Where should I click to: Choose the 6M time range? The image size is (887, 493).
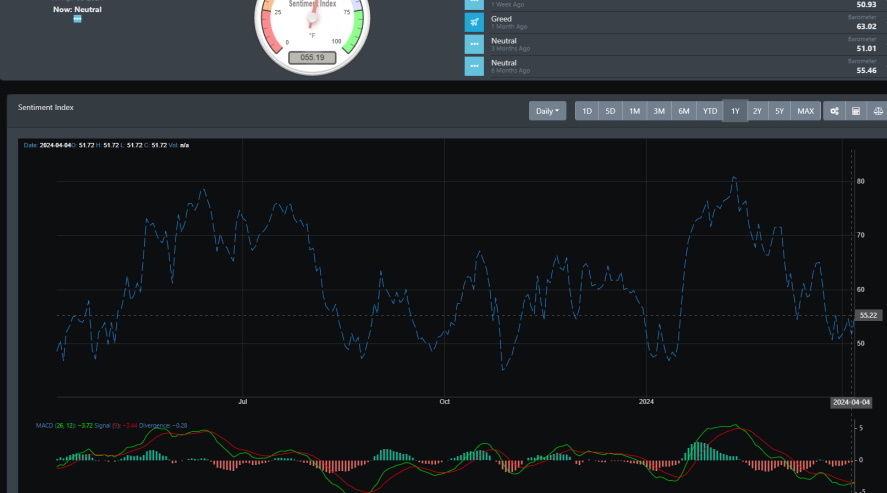point(684,111)
